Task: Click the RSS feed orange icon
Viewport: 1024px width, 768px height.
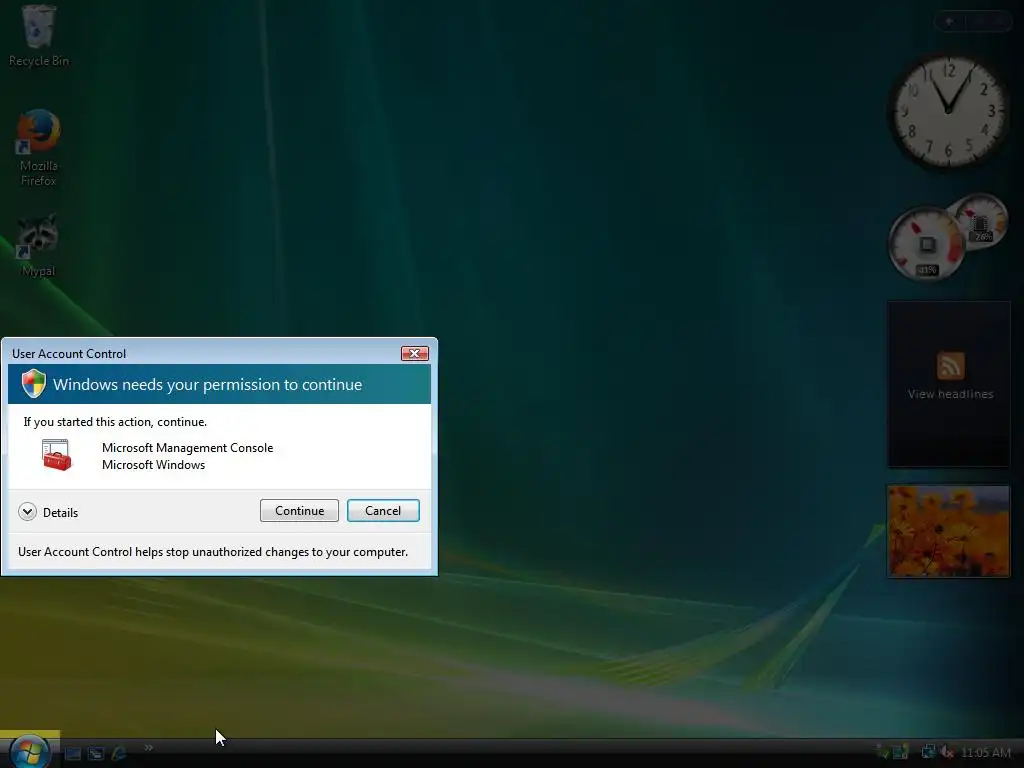Action: (950, 366)
